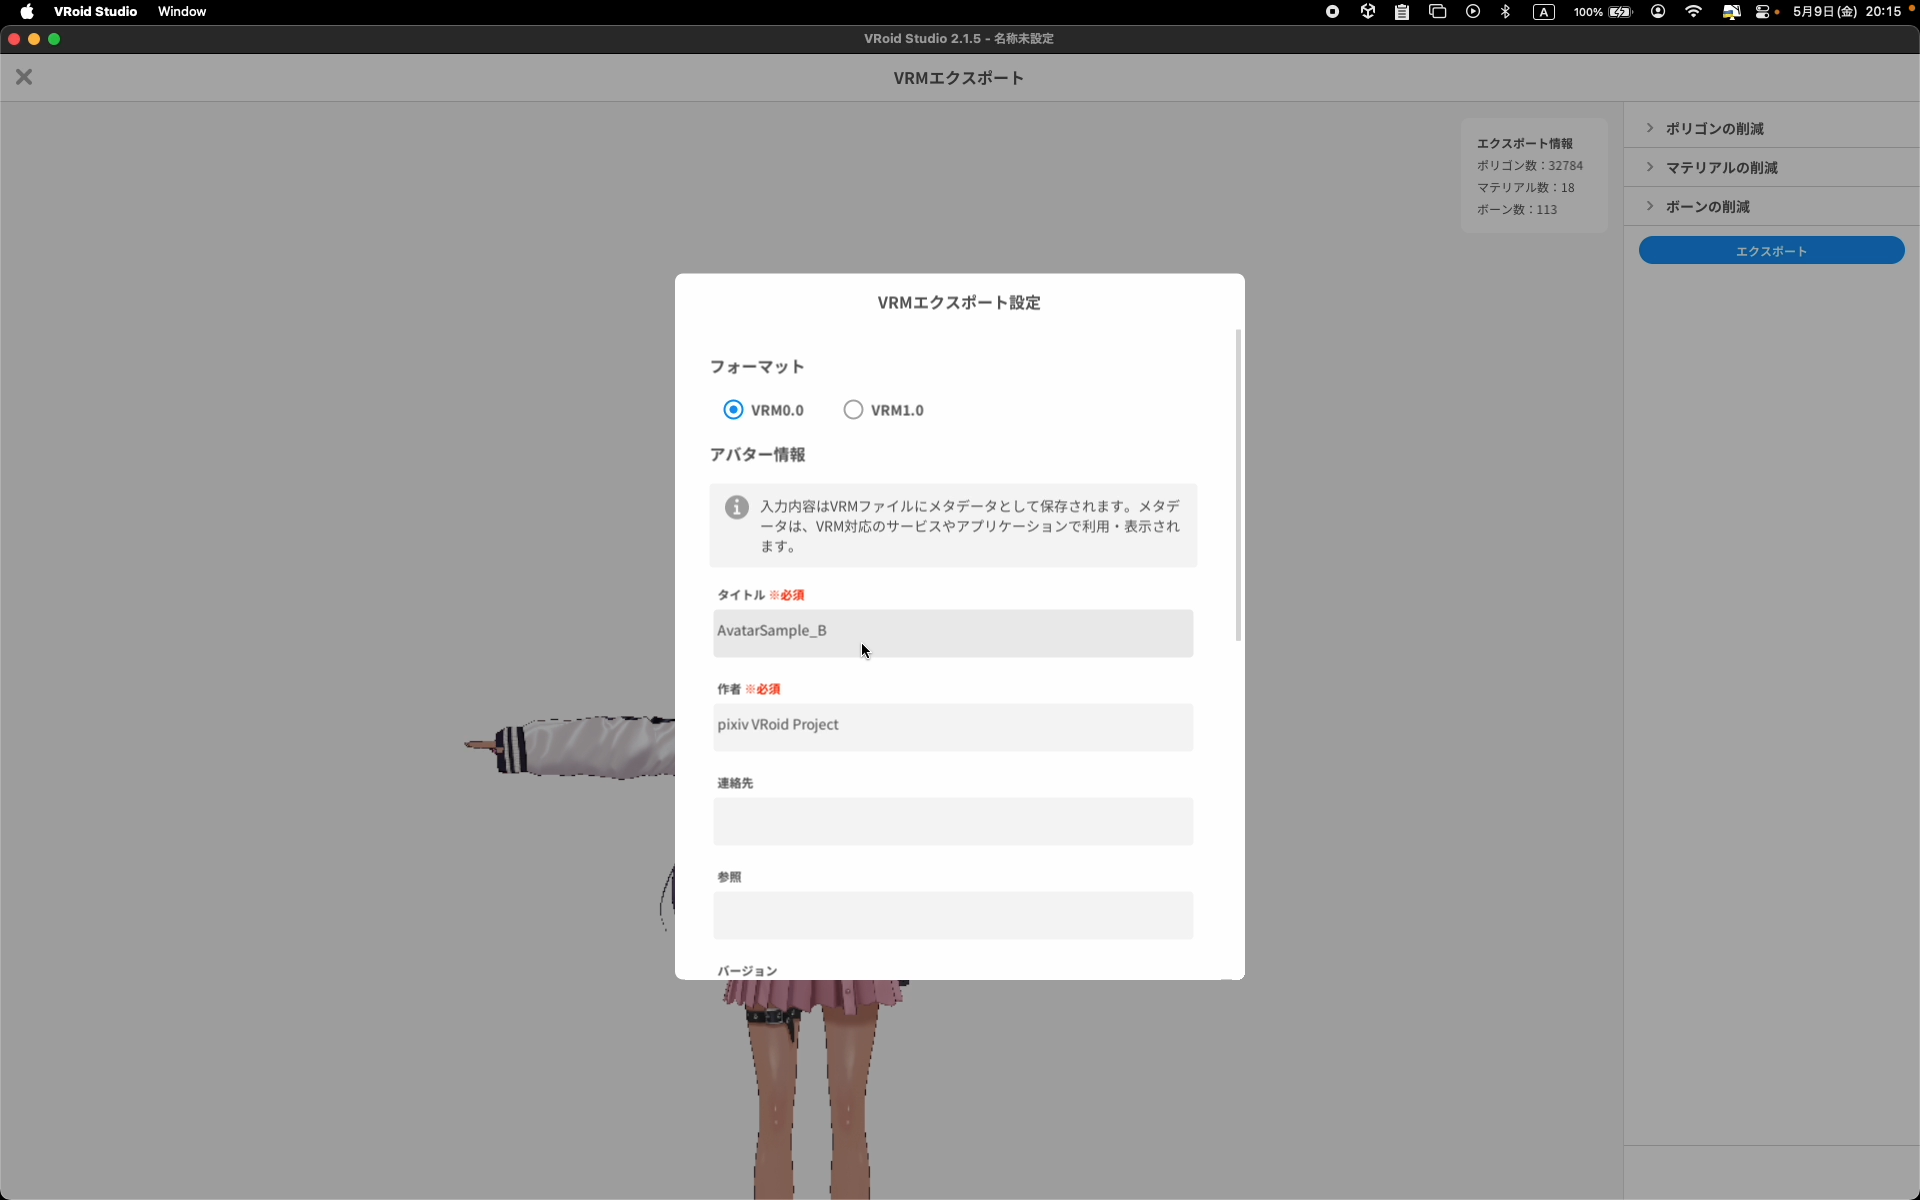Viewport: 1920px width, 1200px height.
Task: Click the 作者 field with pixiv VRoid Project
Action: pyautogui.click(x=953, y=727)
